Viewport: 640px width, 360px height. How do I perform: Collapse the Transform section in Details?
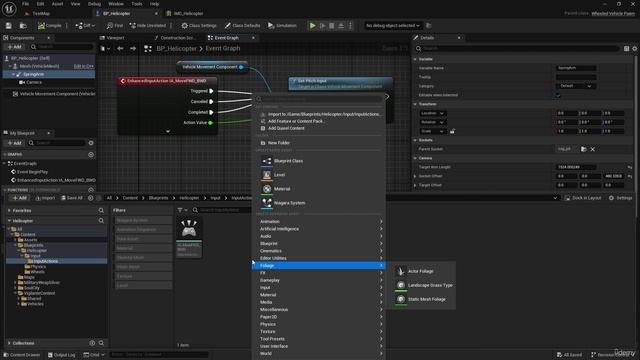(416, 104)
